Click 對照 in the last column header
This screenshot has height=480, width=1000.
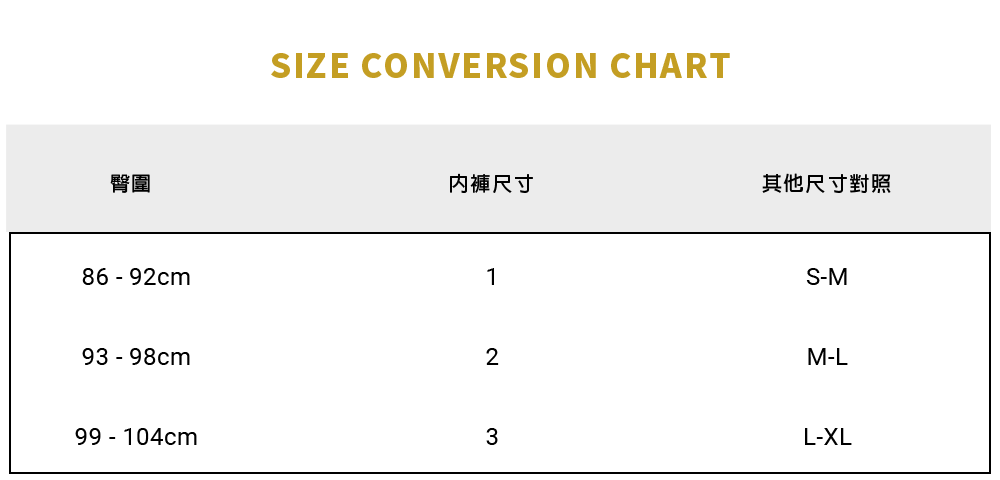click(870, 184)
